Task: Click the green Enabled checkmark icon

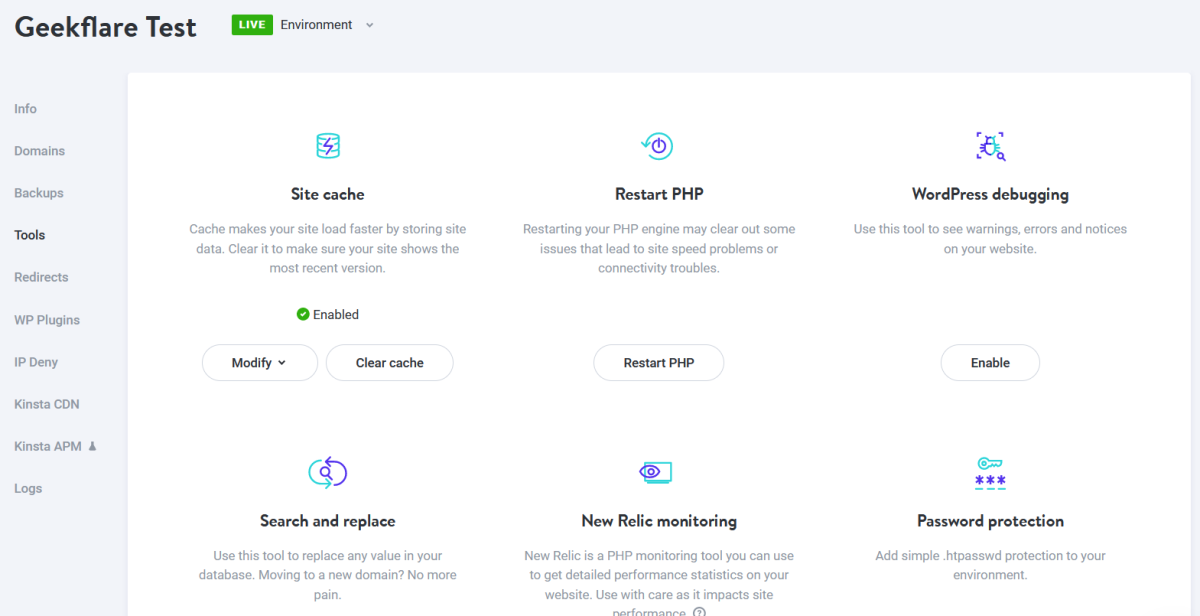Action: point(303,314)
